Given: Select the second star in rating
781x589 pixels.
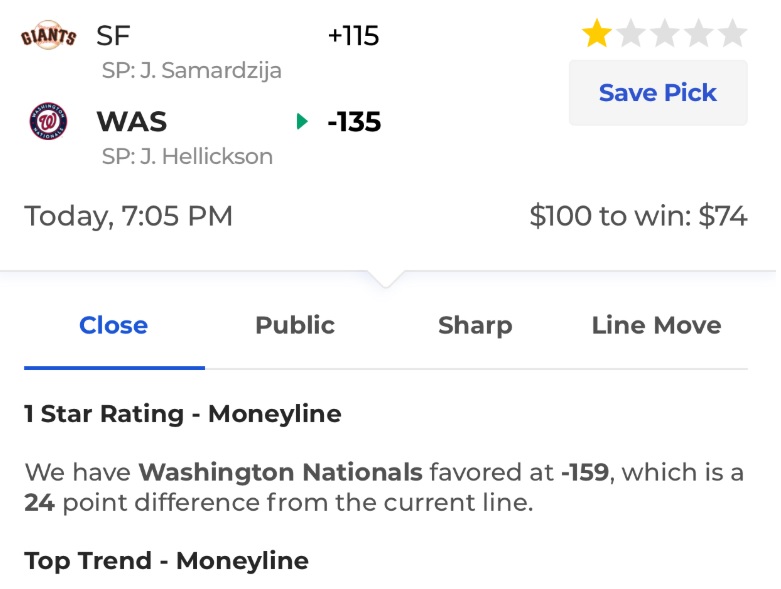Looking at the screenshot, I should click(x=631, y=33).
